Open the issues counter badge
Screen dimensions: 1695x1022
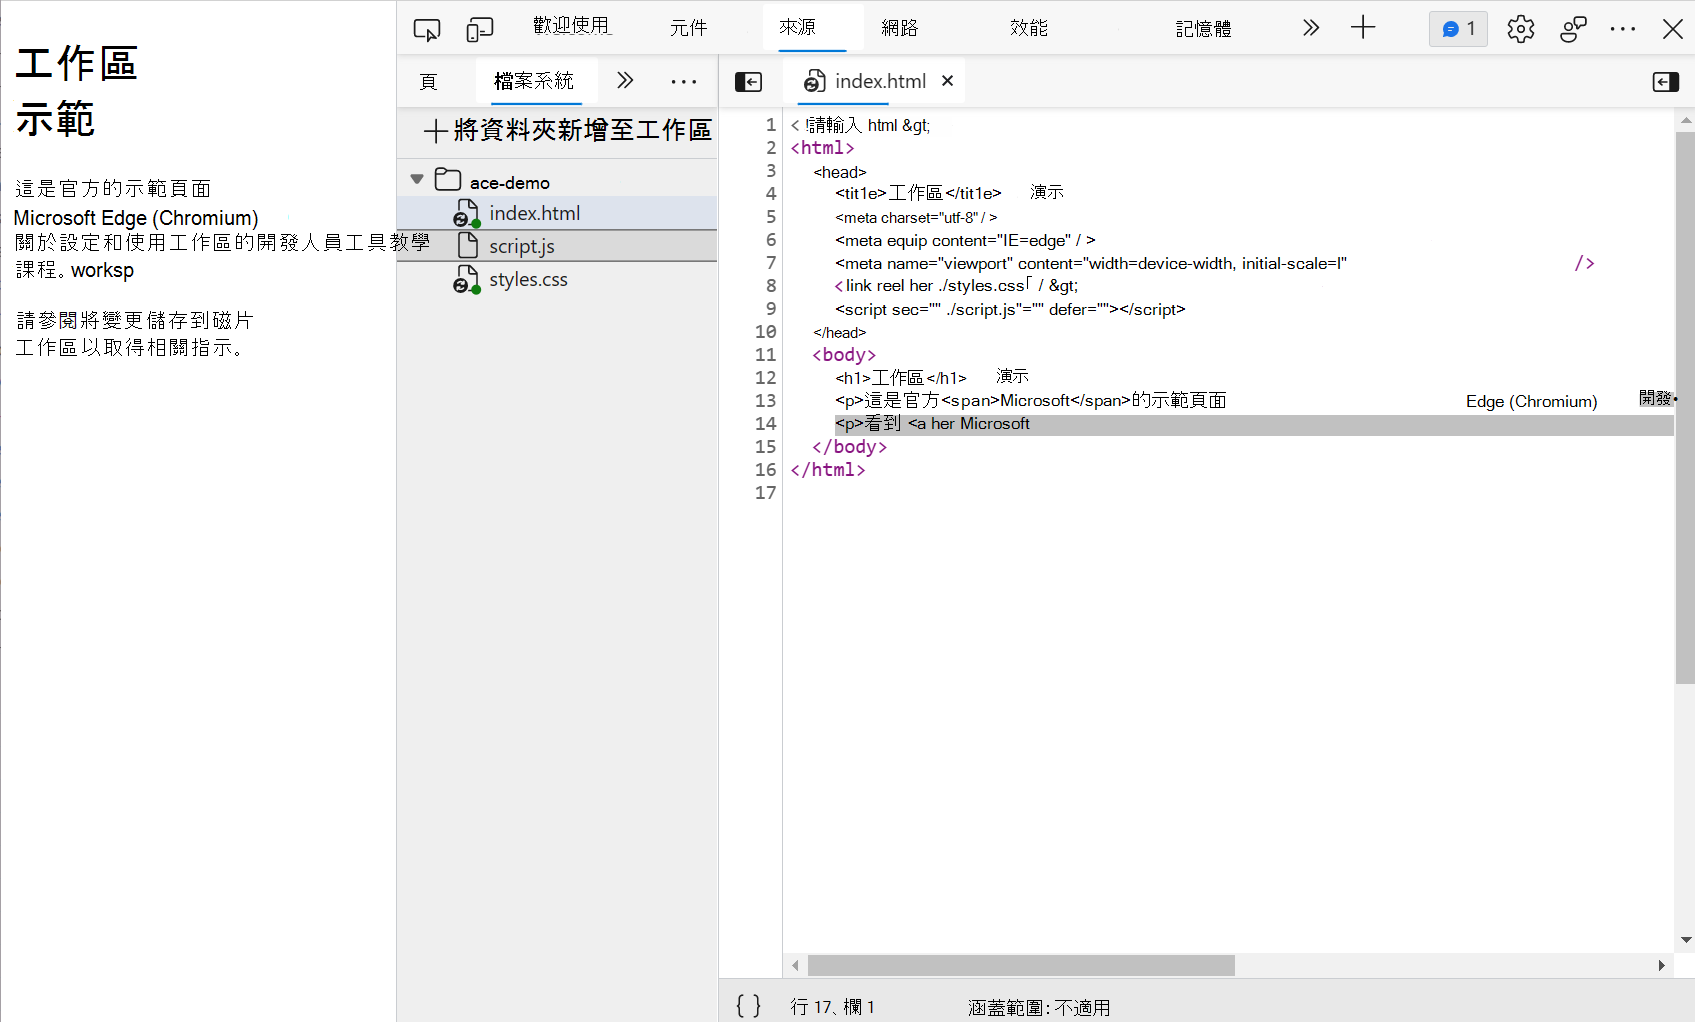[1459, 29]
